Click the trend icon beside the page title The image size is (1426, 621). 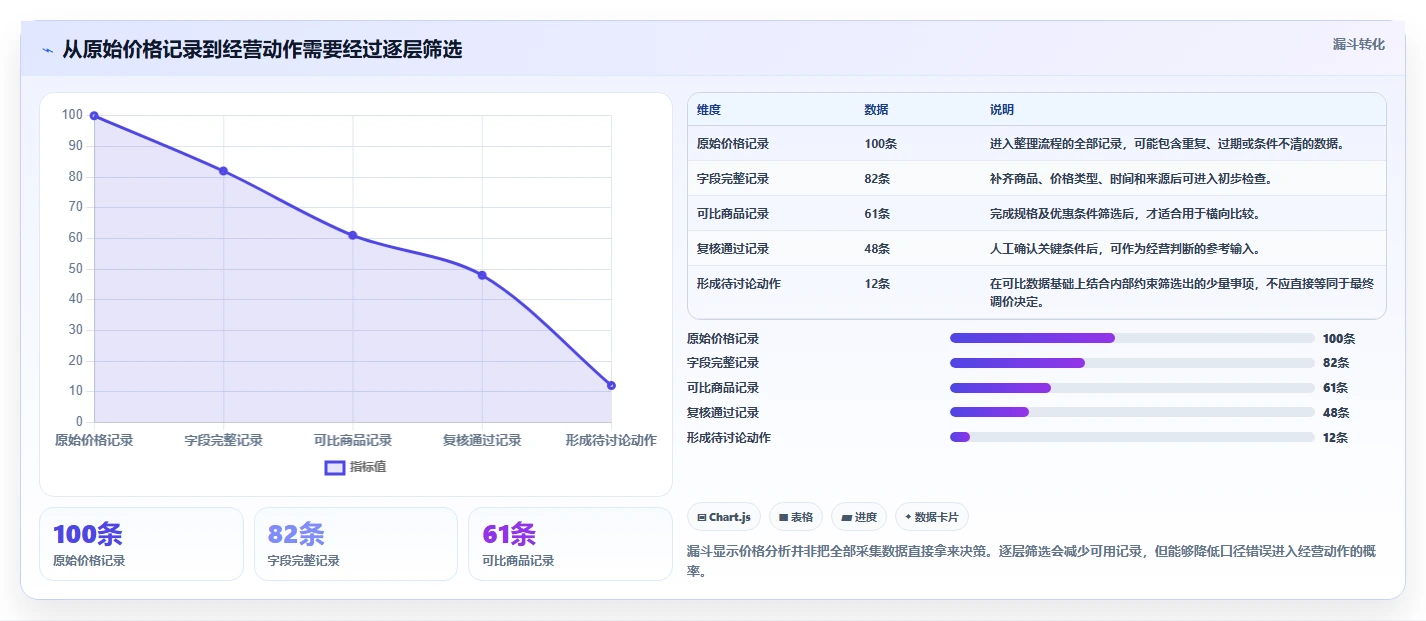pos(47,50)
